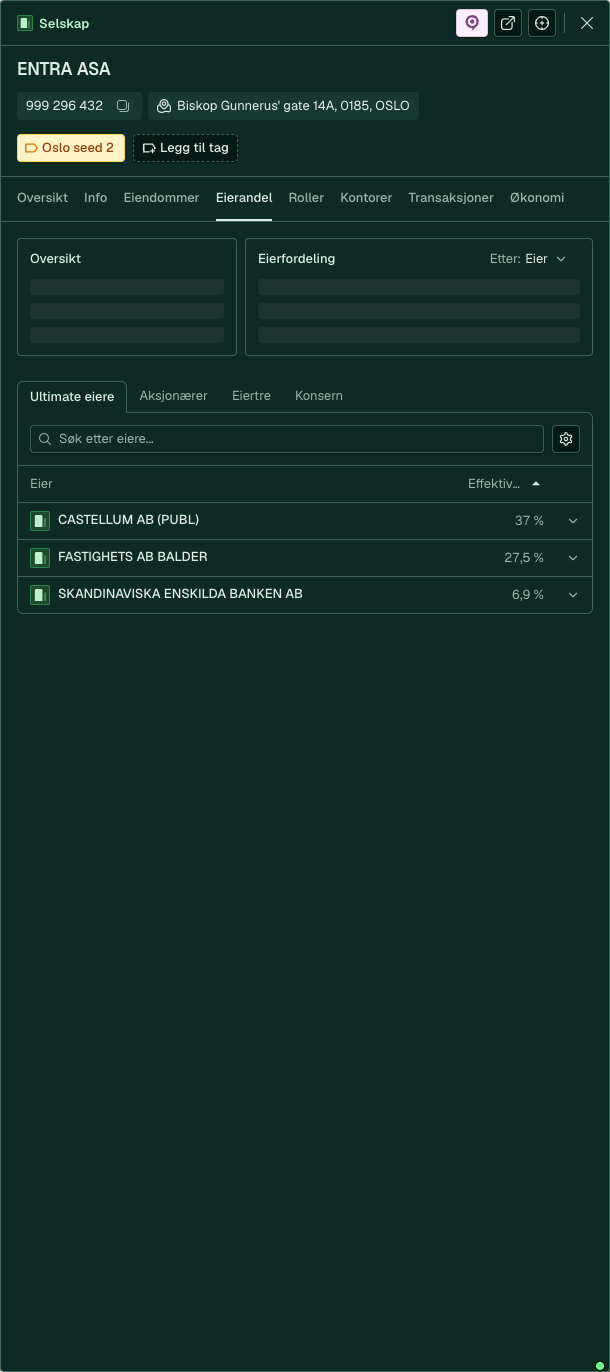Open the Kontorer tab
Viewport: 610px width, 1372px height.
tap(366, 198)
